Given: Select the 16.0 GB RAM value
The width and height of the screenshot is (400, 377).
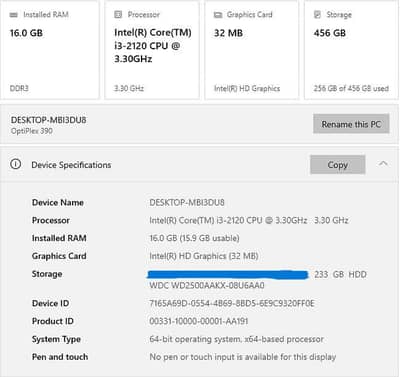Looking at the screenshot, I should coord(26,33).
